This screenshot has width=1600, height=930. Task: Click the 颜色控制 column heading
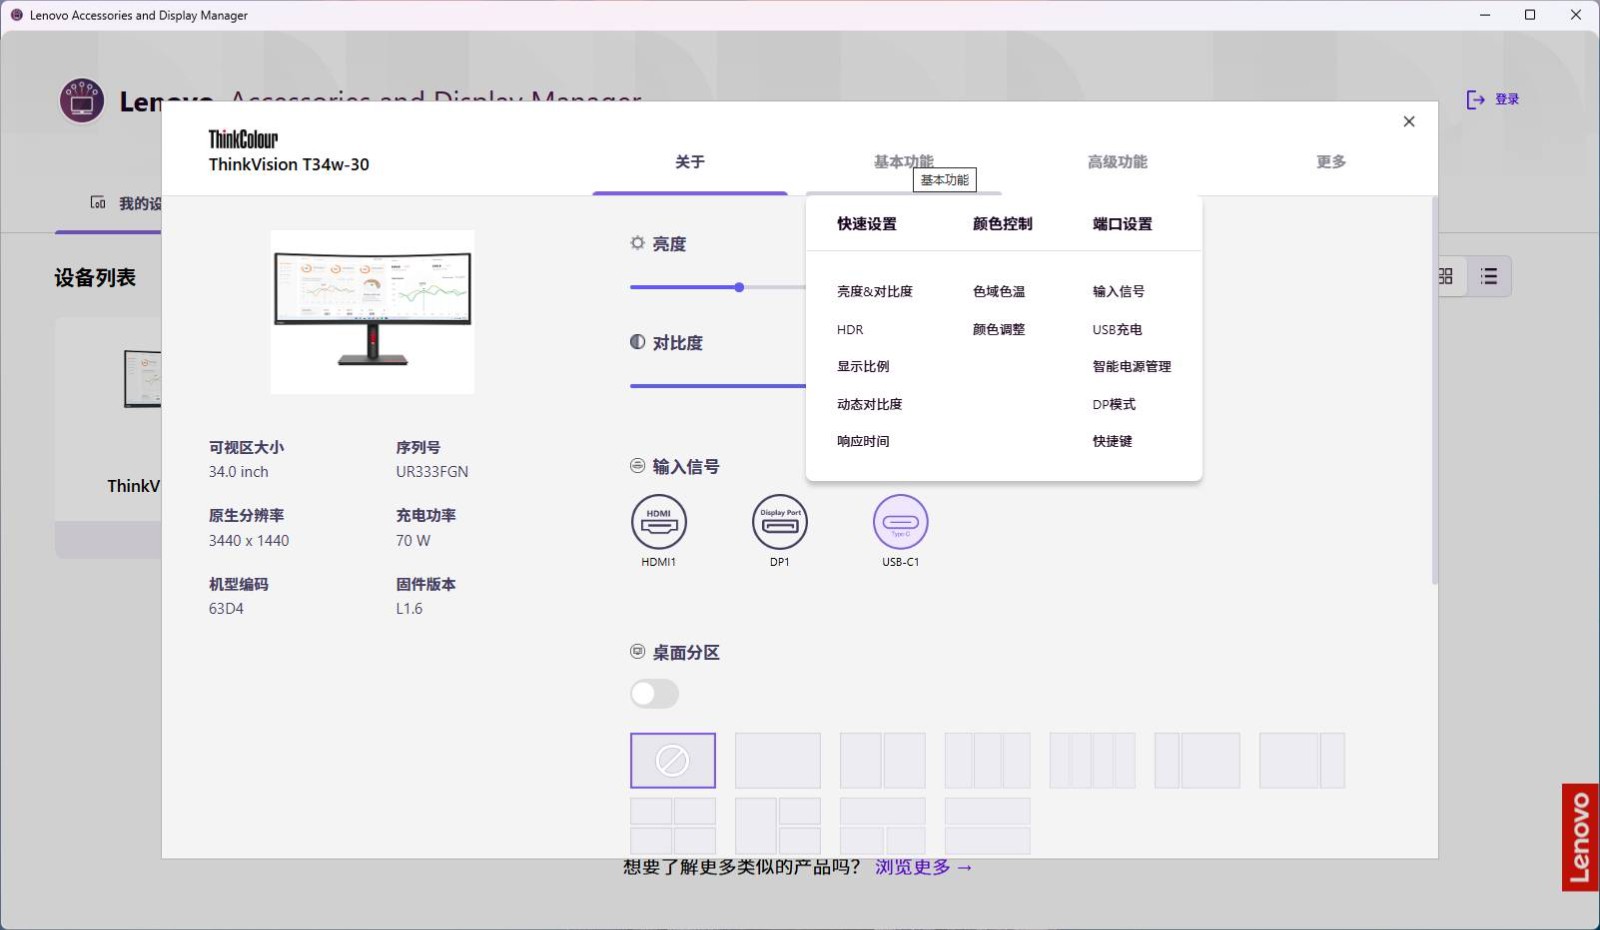coord(1002,224)
